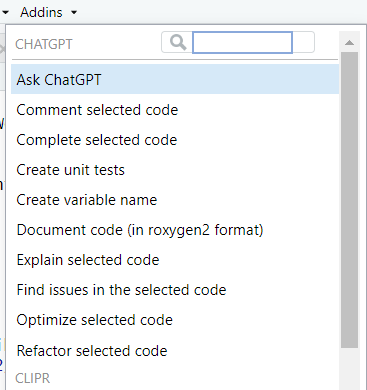Choose Refactor selected code
Image resolution: width=367 pixels, height=390 pixels.
[x=175, y=351]
